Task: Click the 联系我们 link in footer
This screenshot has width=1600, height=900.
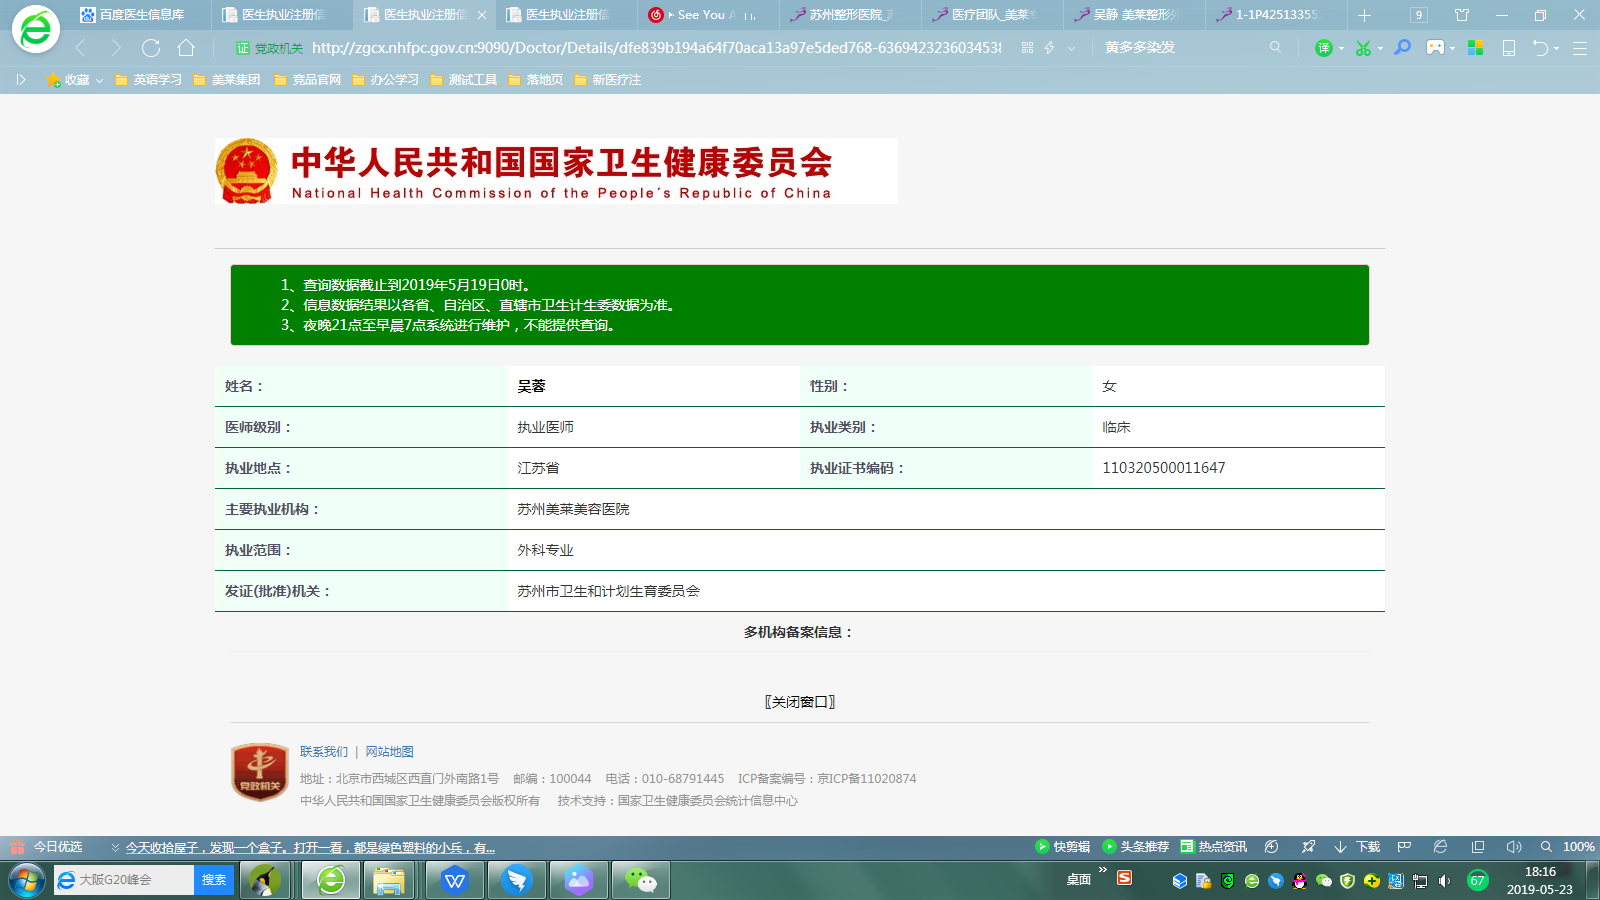Action: tap(324, 752)
